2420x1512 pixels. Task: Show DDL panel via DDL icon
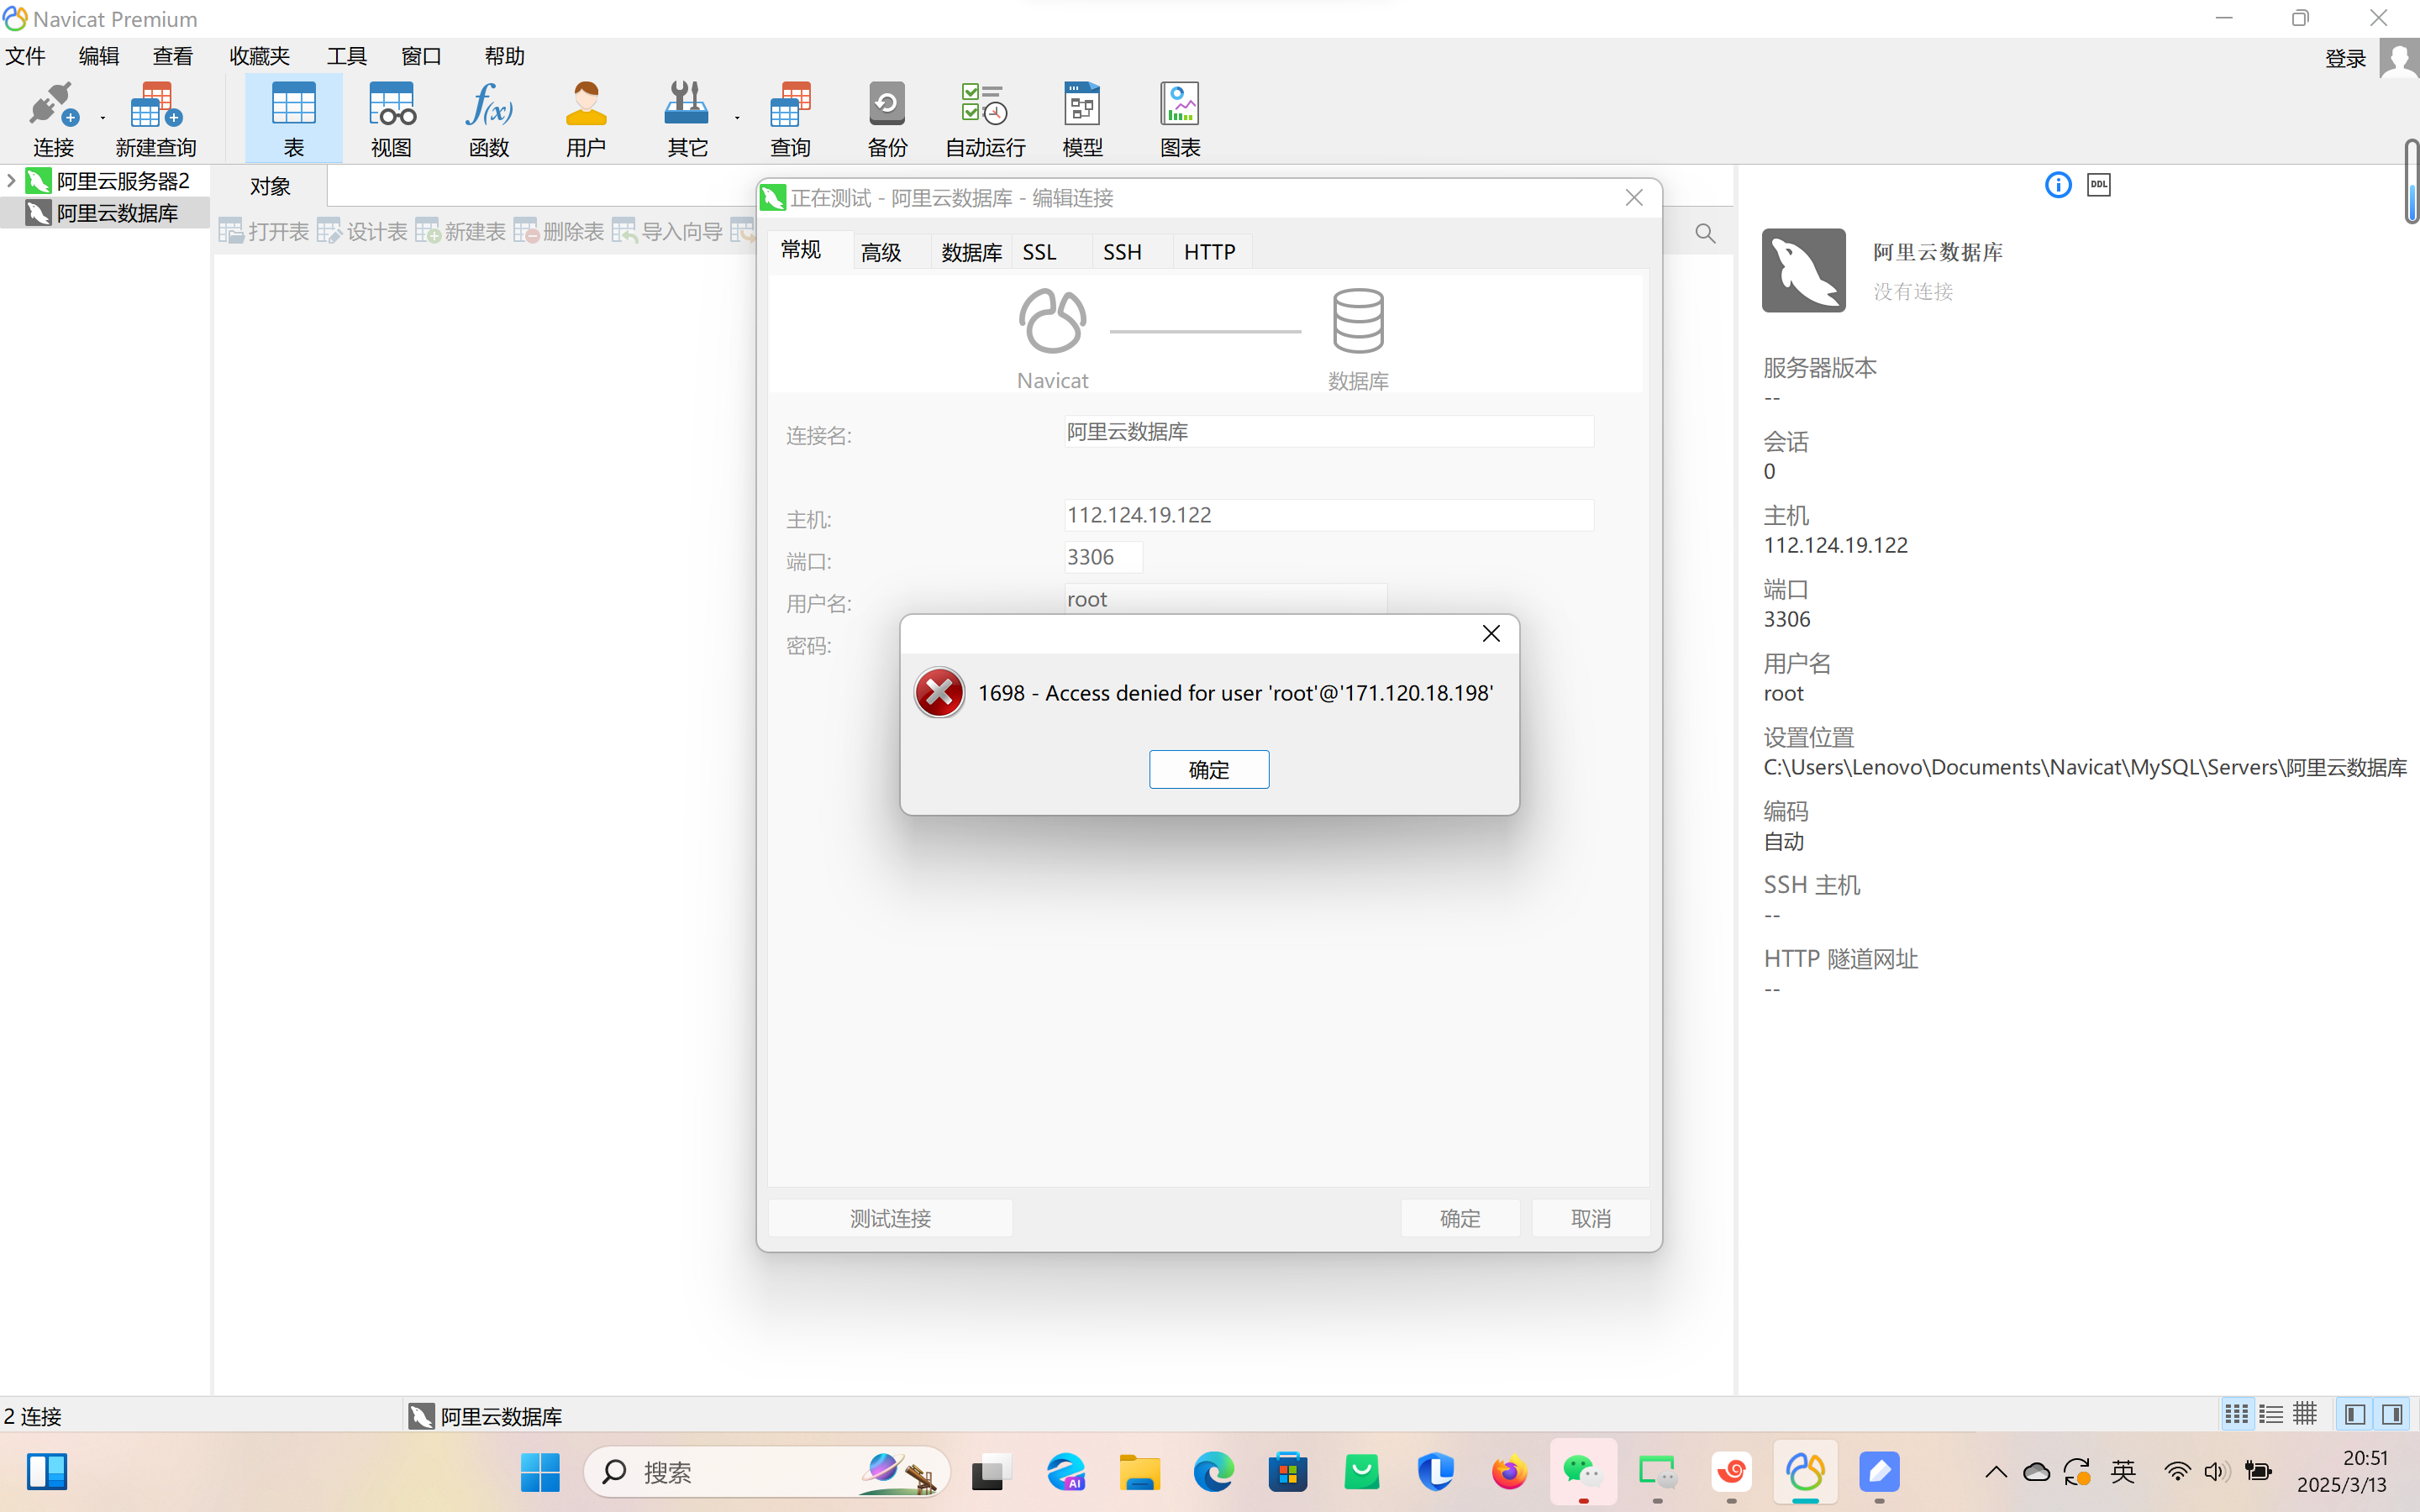2098,185
